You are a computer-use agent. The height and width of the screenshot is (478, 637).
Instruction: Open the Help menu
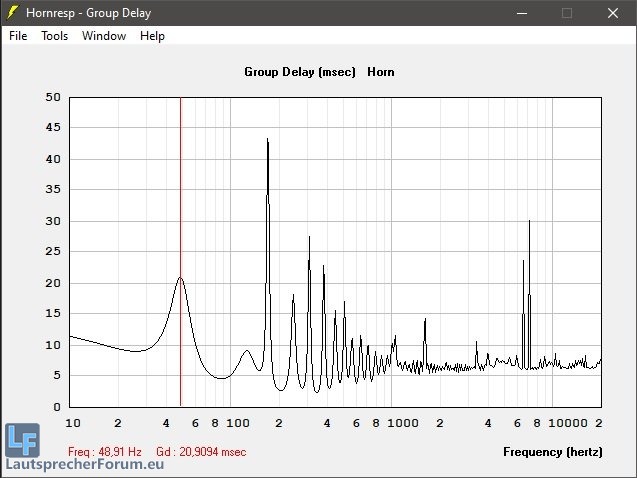(x=152, y=36)
